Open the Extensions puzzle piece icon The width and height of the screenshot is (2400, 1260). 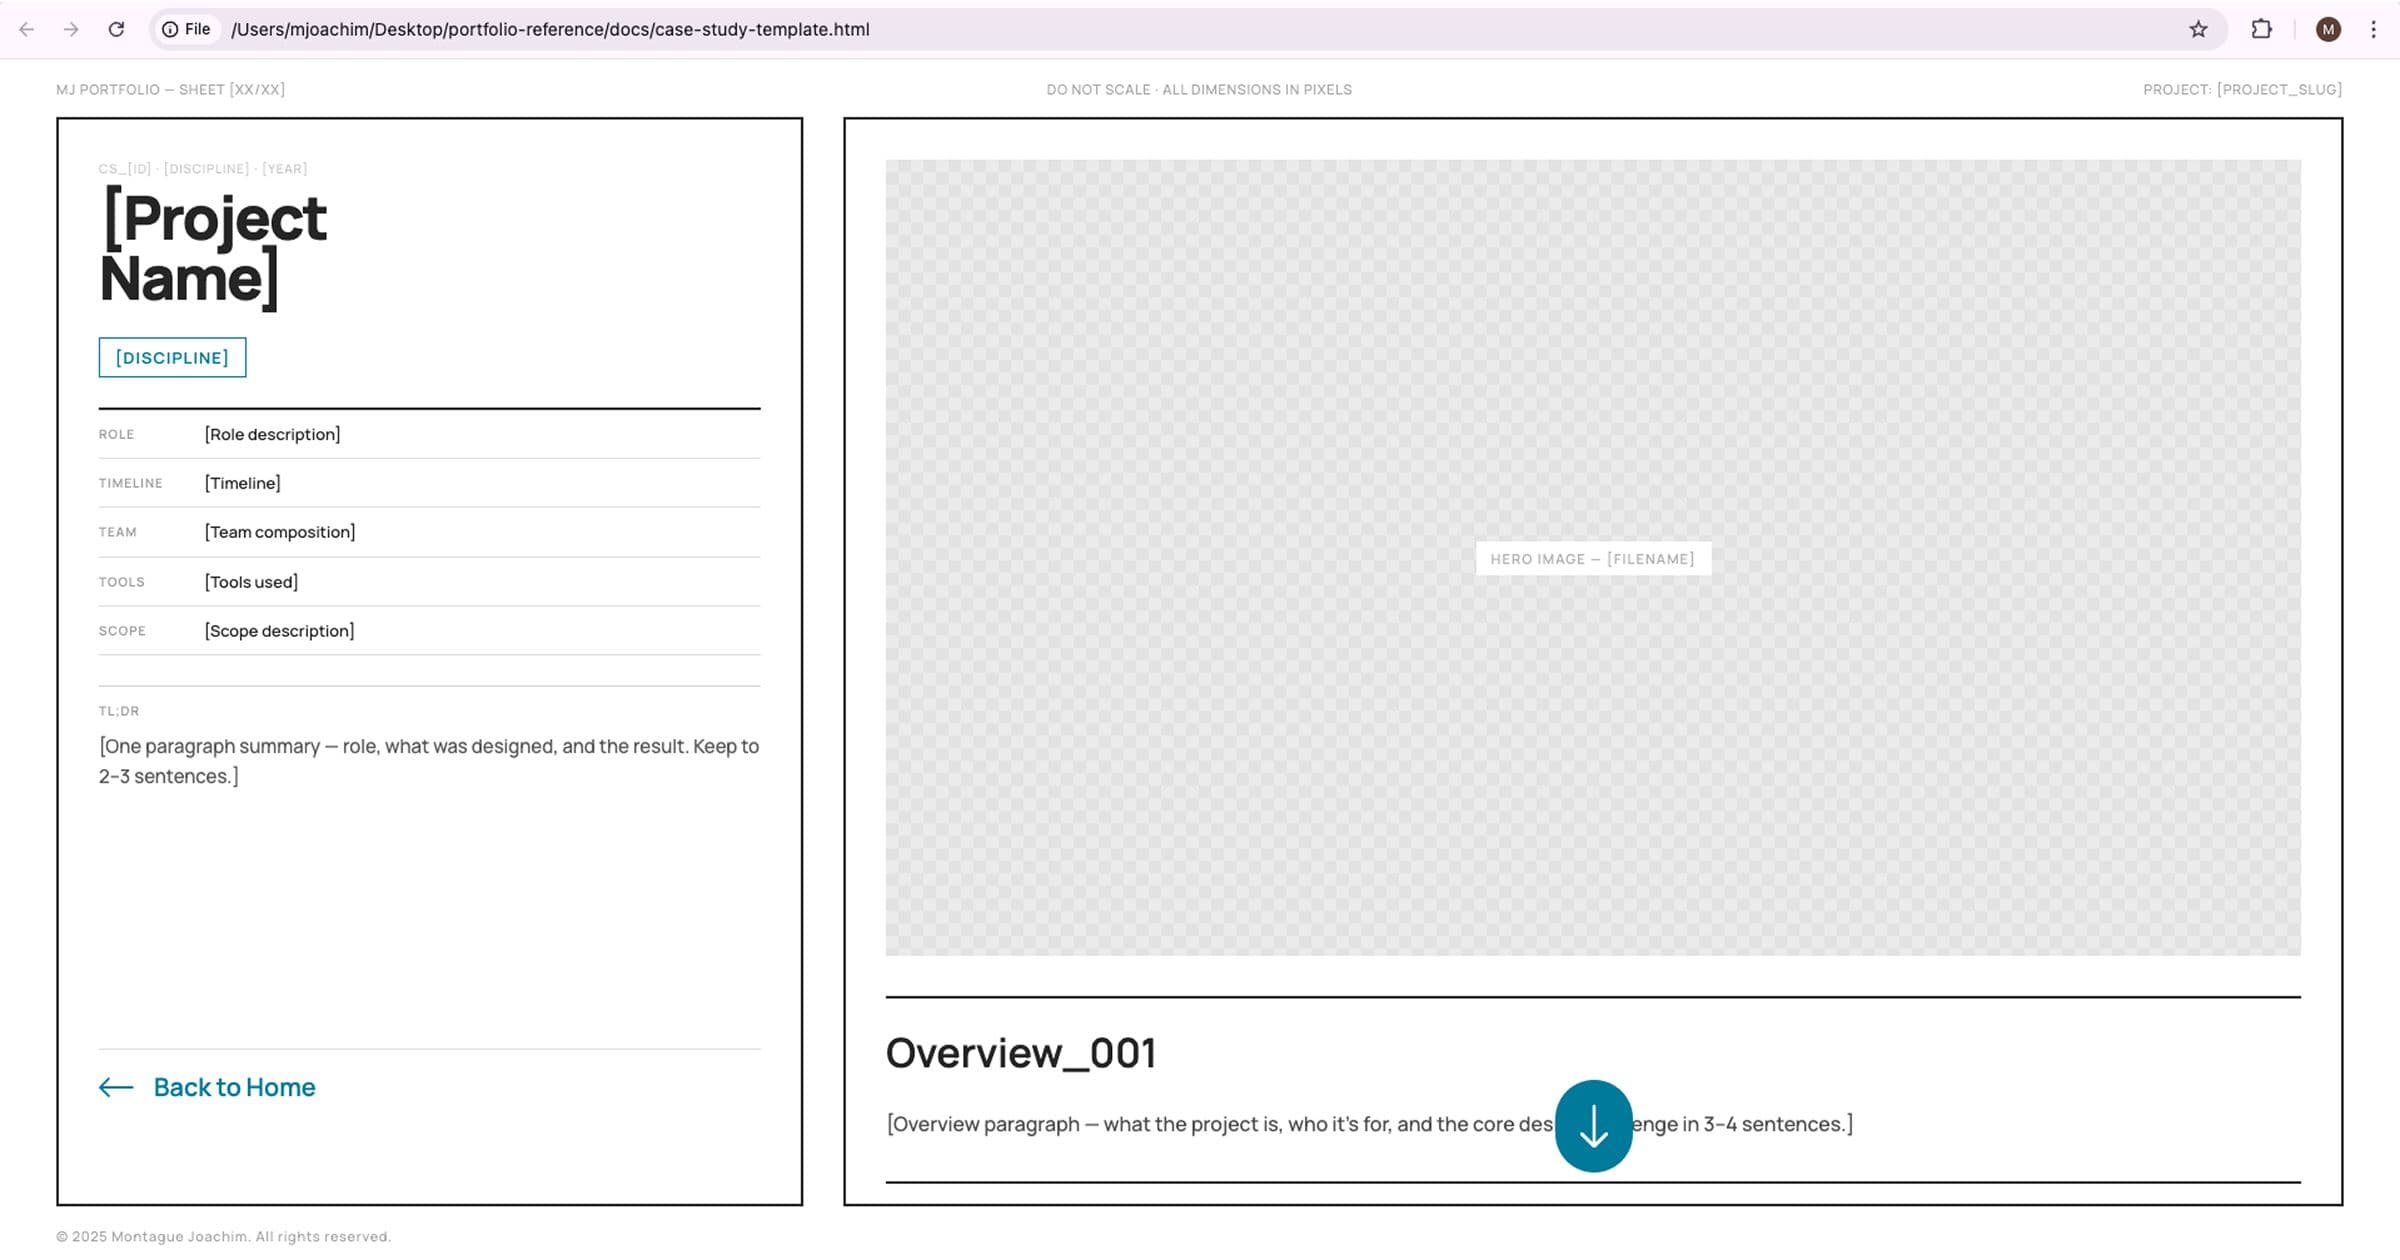point(2261,29)
